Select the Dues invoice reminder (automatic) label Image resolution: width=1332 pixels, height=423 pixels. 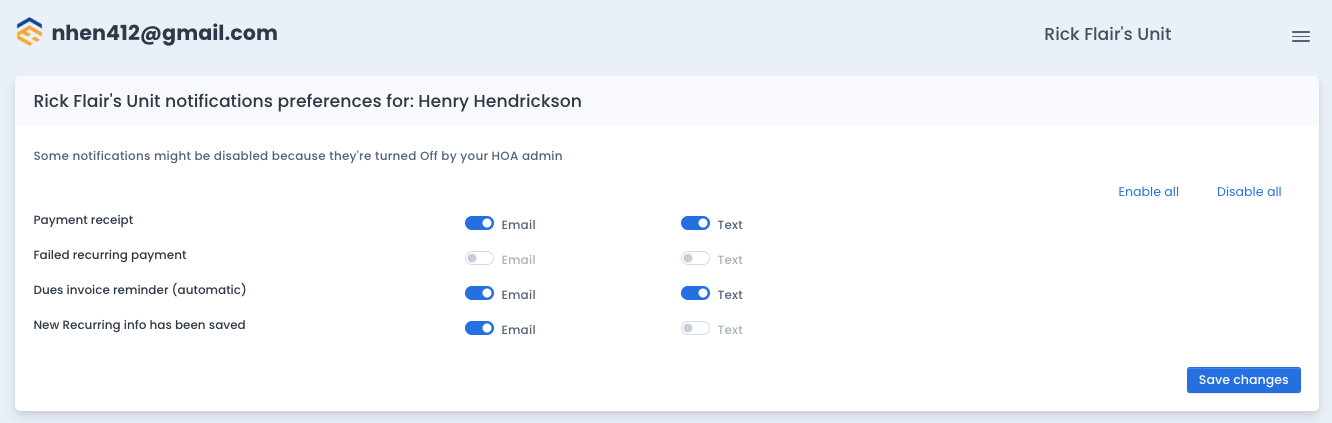pyautogui.click(x=140, y=290)
